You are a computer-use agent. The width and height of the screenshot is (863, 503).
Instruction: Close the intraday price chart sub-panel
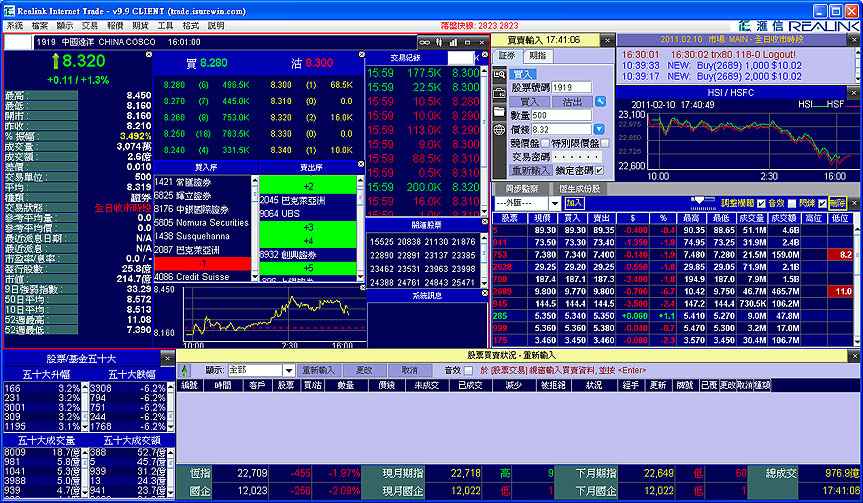pos(362,287)
